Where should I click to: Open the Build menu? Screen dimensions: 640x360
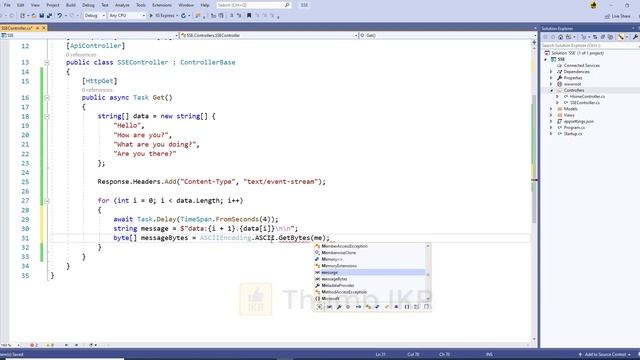click(x=71, y=5)
